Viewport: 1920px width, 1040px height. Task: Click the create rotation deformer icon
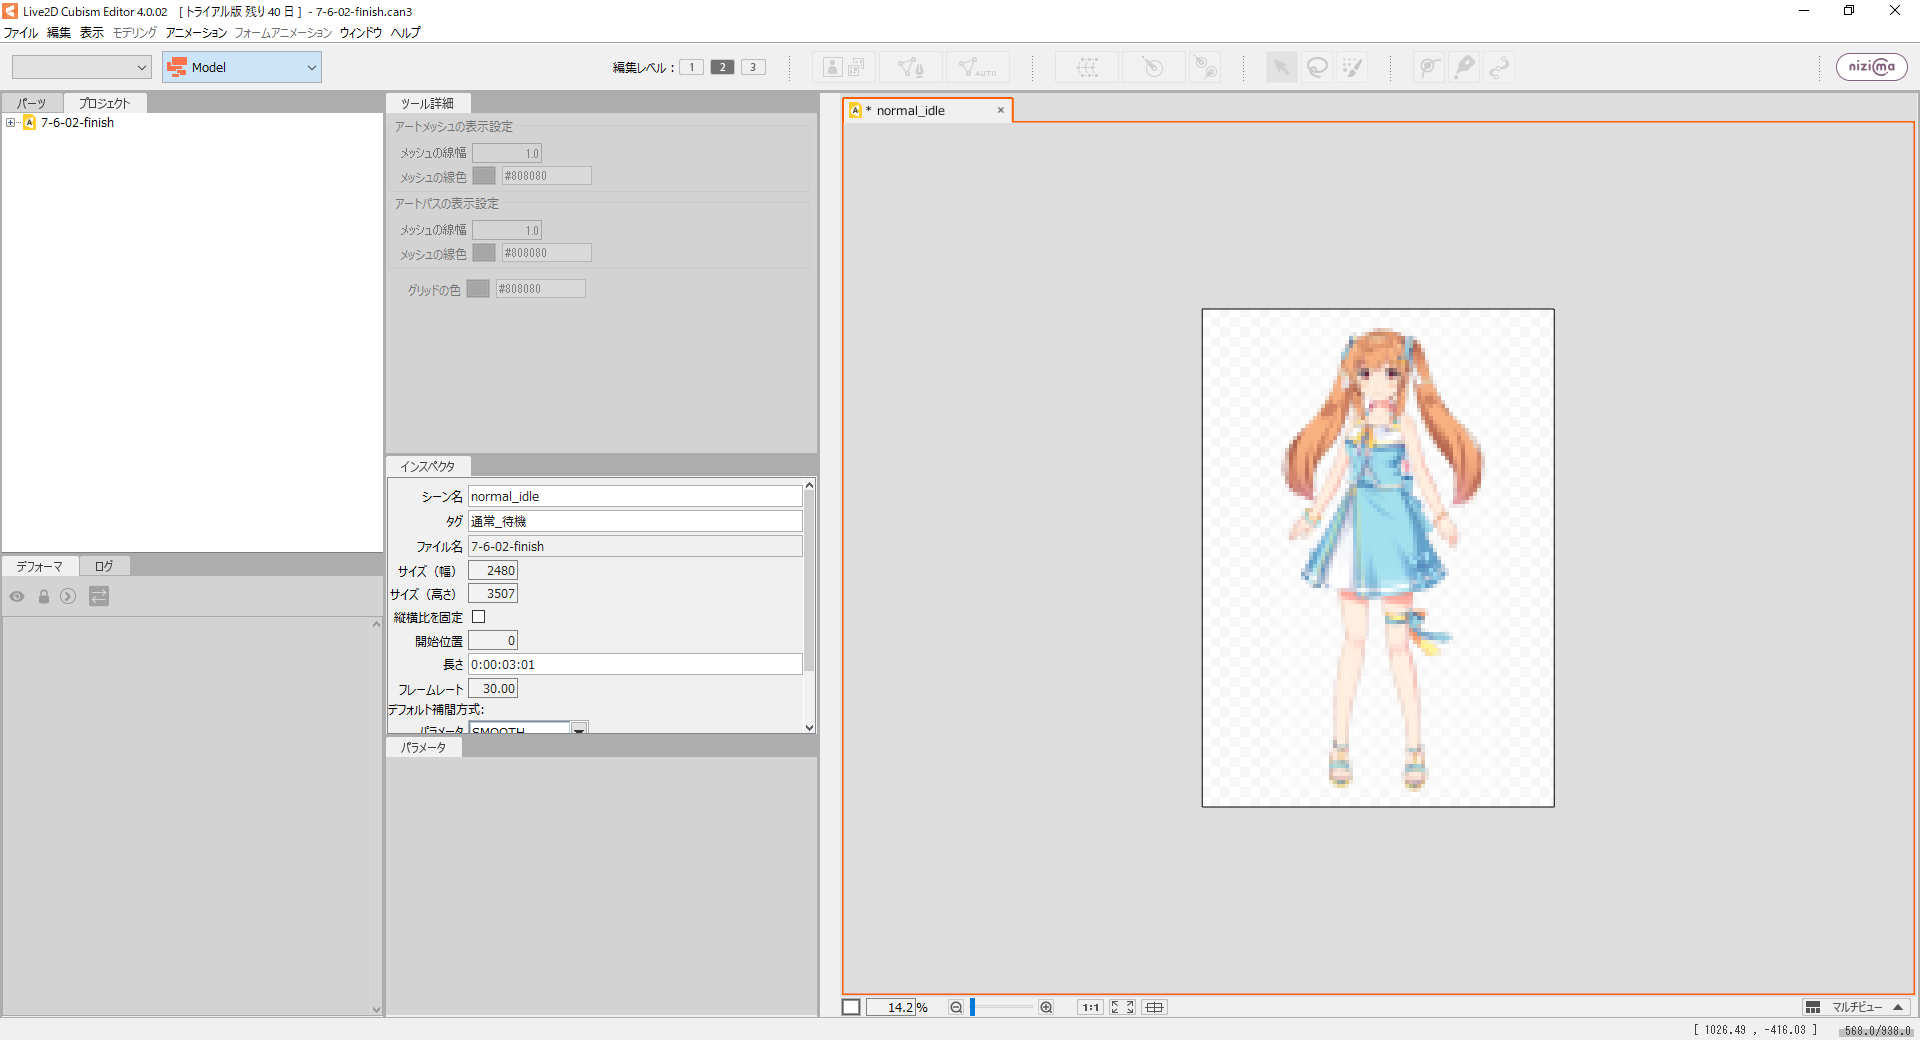(x=1153, y=67)
